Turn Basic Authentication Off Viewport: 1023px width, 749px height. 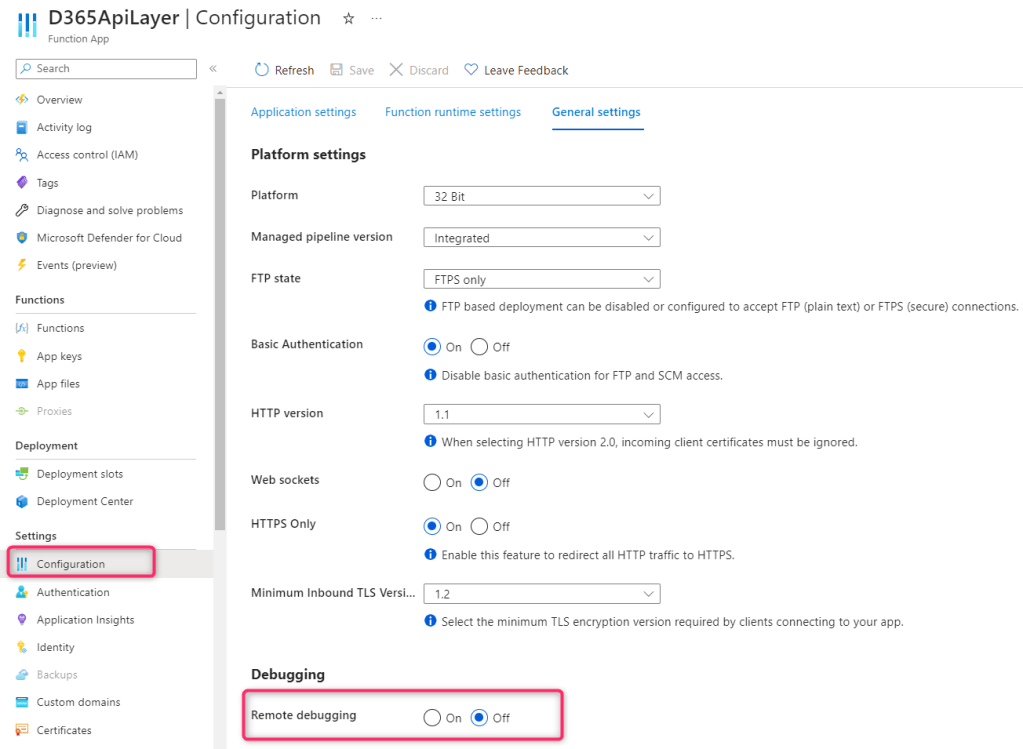[479, 347]
